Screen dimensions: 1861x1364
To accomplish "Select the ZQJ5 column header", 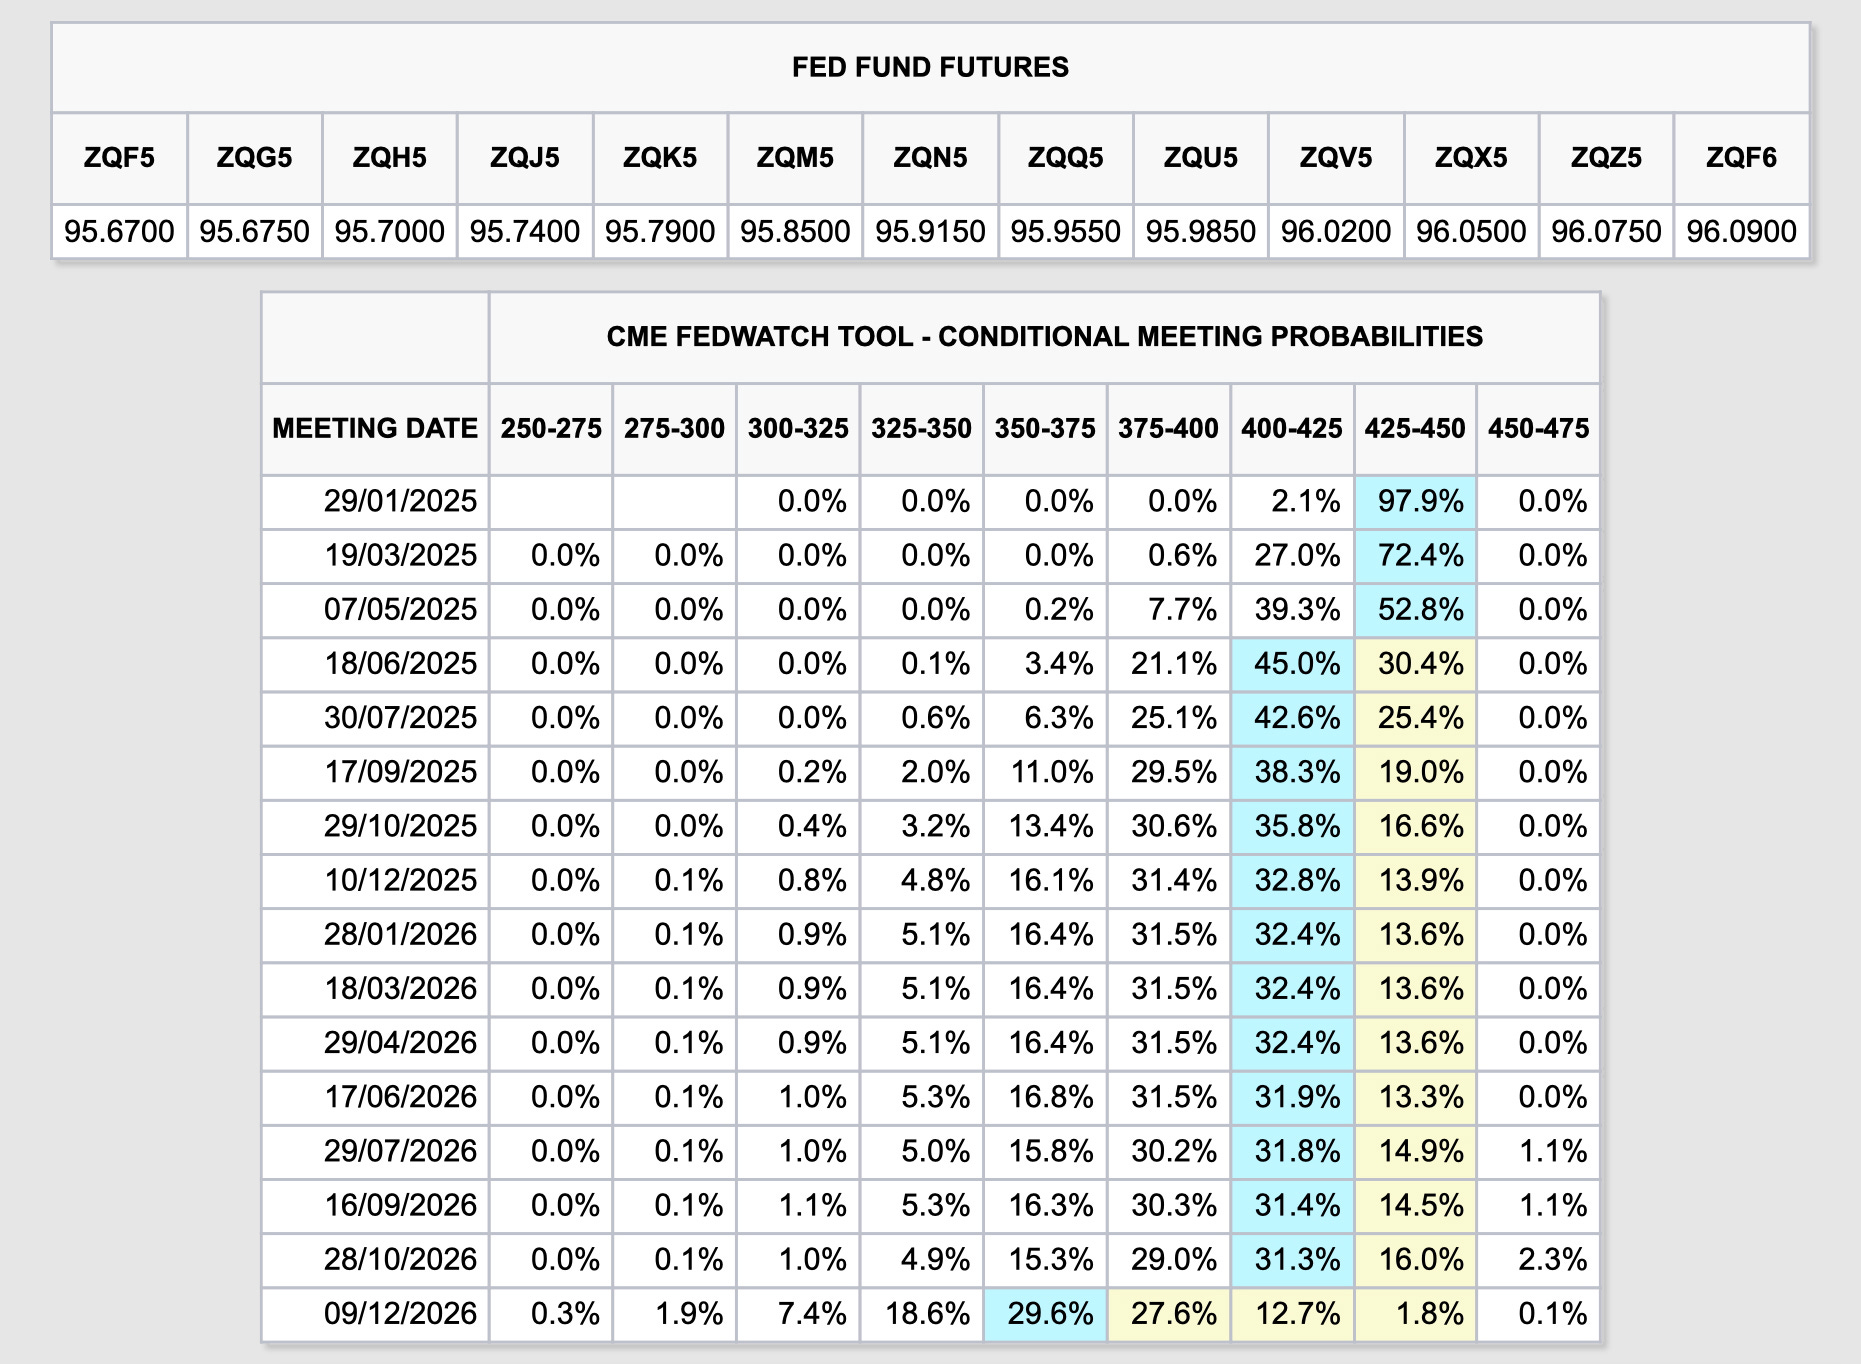I will click(525, 158).
